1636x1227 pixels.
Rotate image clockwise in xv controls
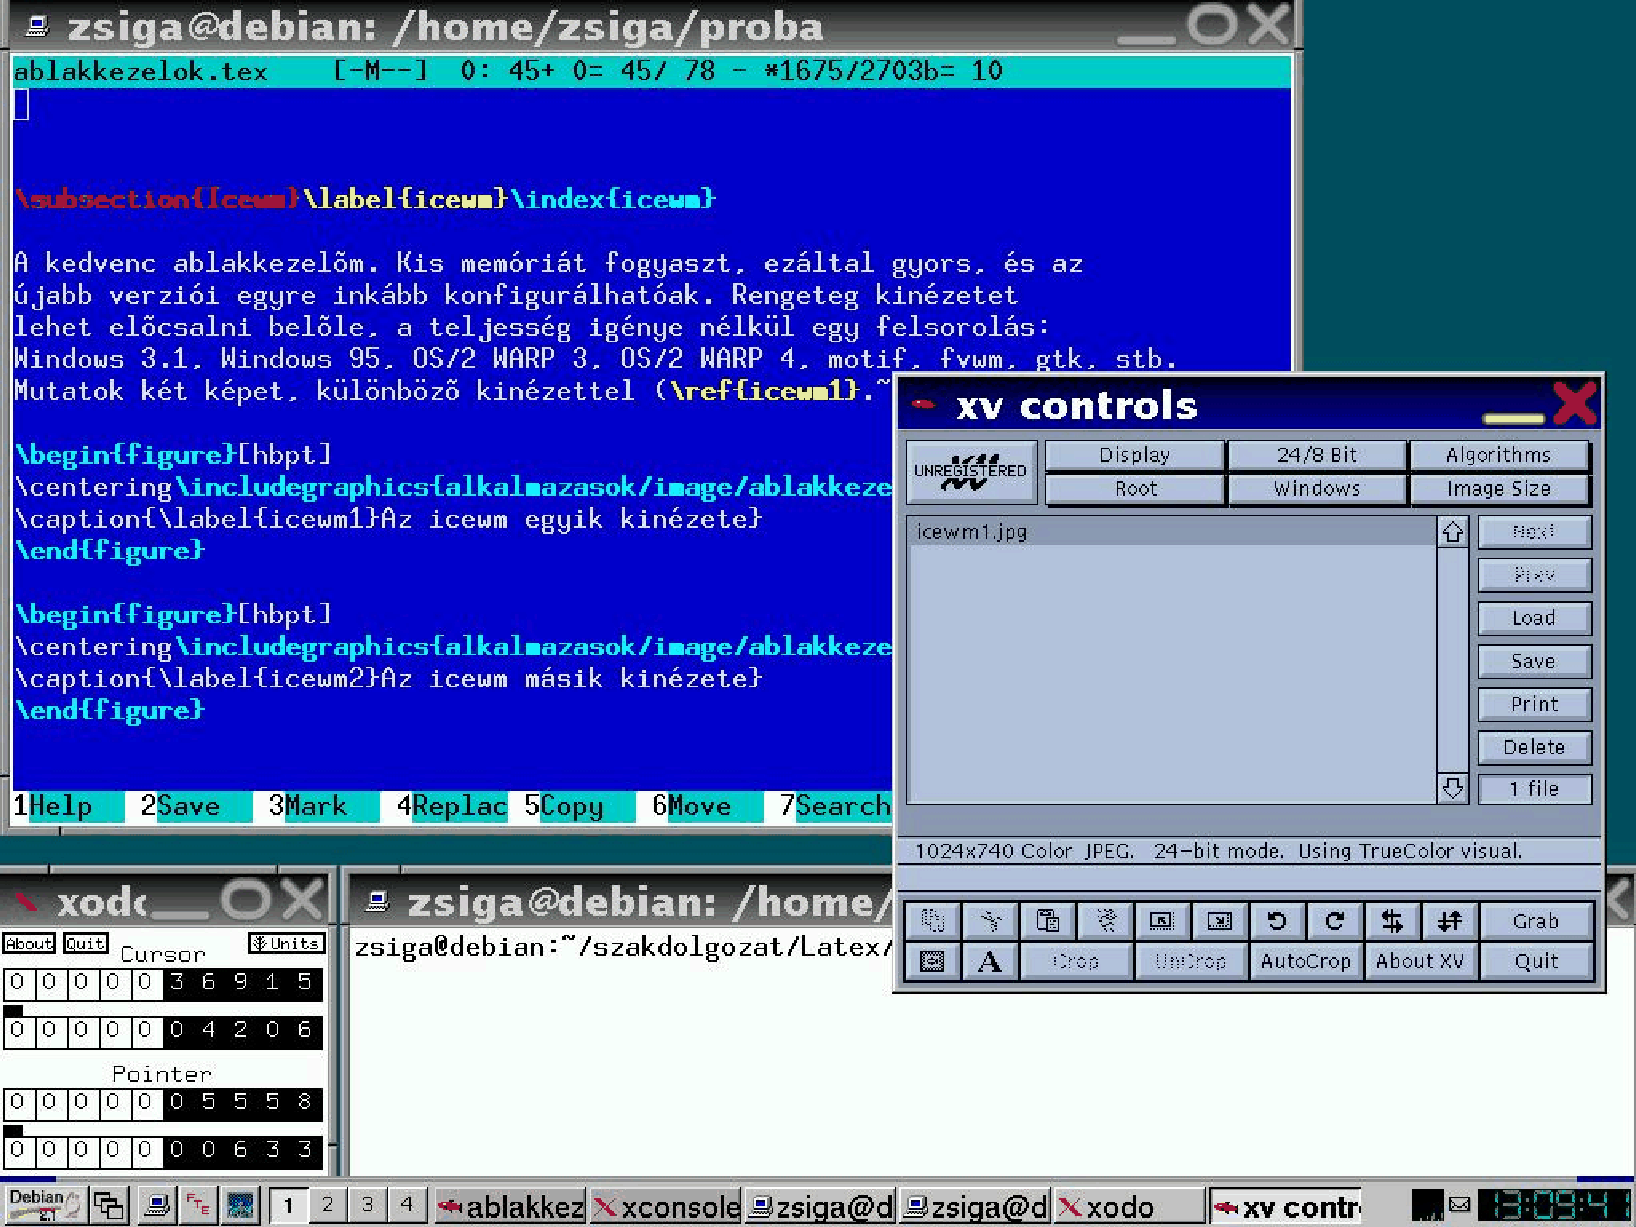pyautogui.click(x=1335, y=920)
